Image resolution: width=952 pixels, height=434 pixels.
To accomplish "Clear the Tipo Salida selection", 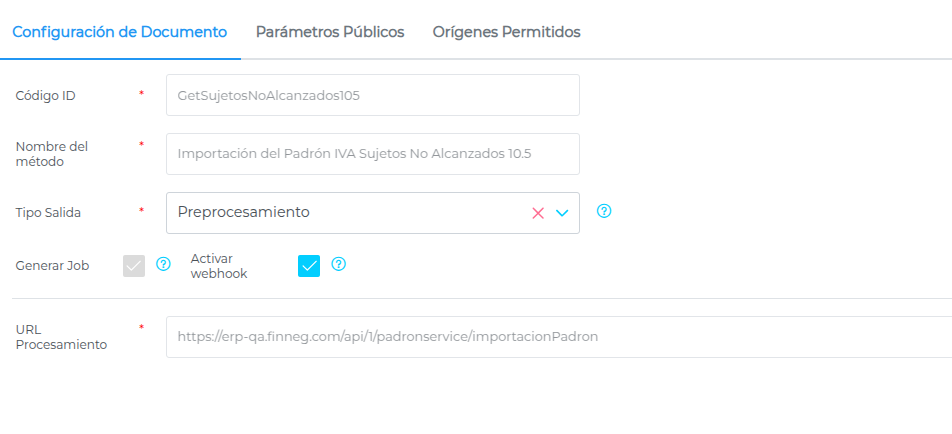I will 538,213.
